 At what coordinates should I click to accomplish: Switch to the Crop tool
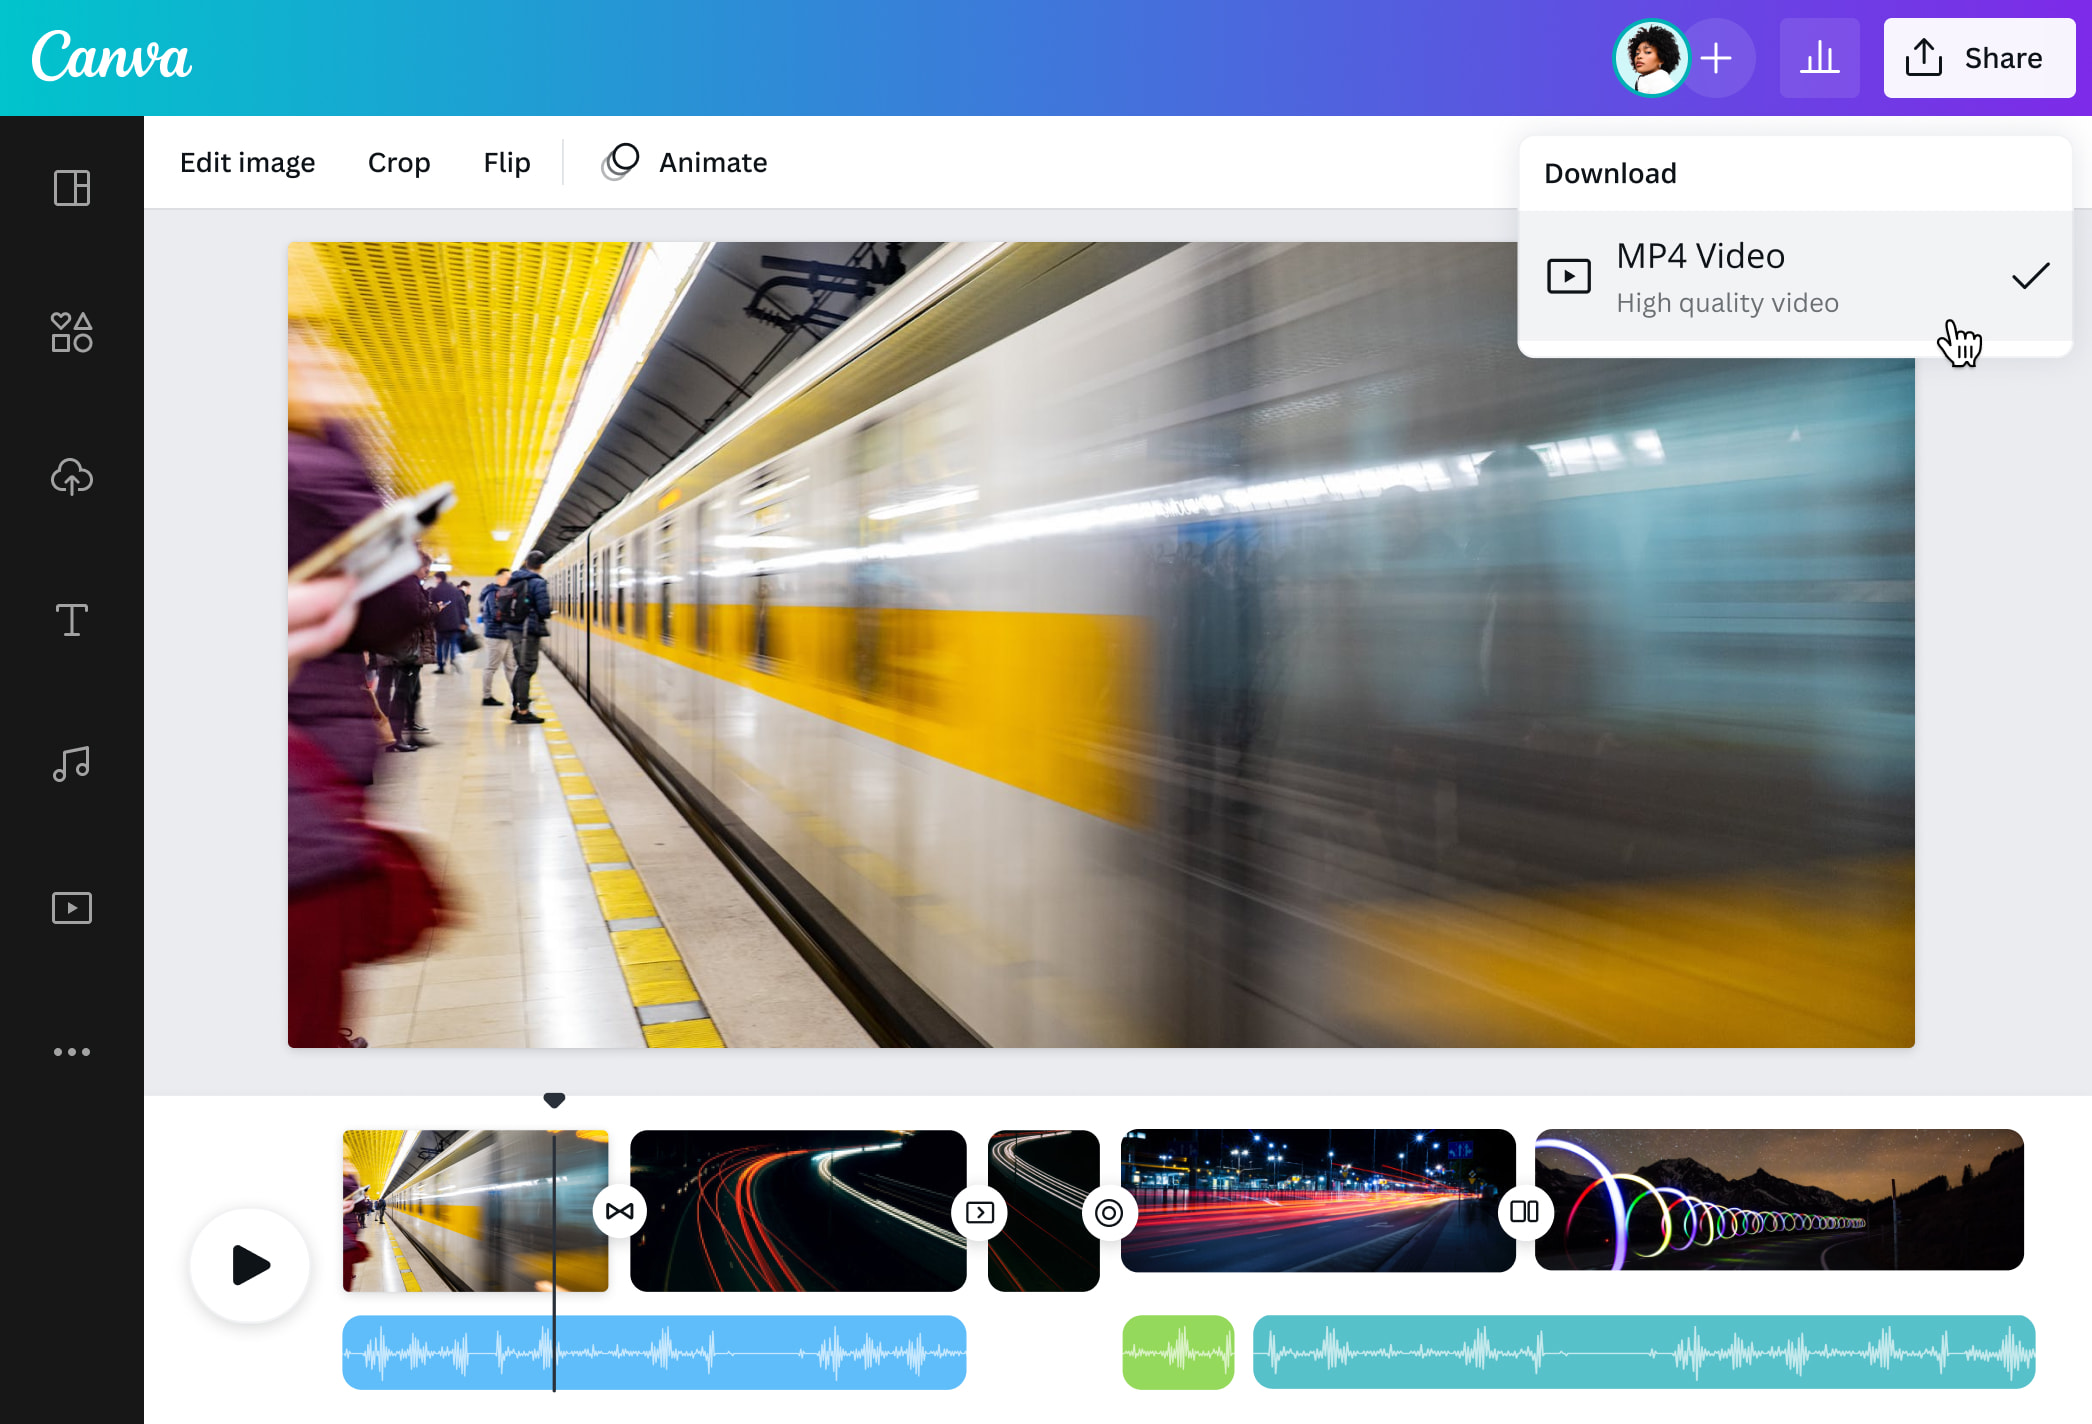pos(398,162)
